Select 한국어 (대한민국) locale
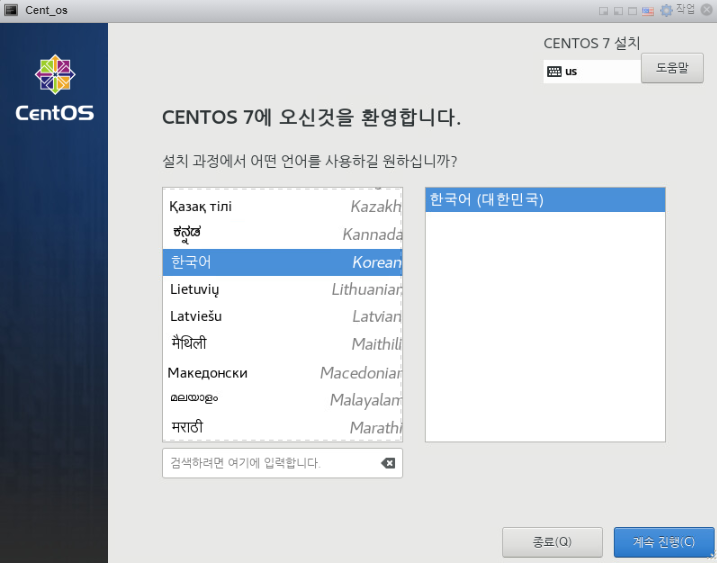Viewport: 717px width, 563px height. pyautogui.click(x=545, y=200)
